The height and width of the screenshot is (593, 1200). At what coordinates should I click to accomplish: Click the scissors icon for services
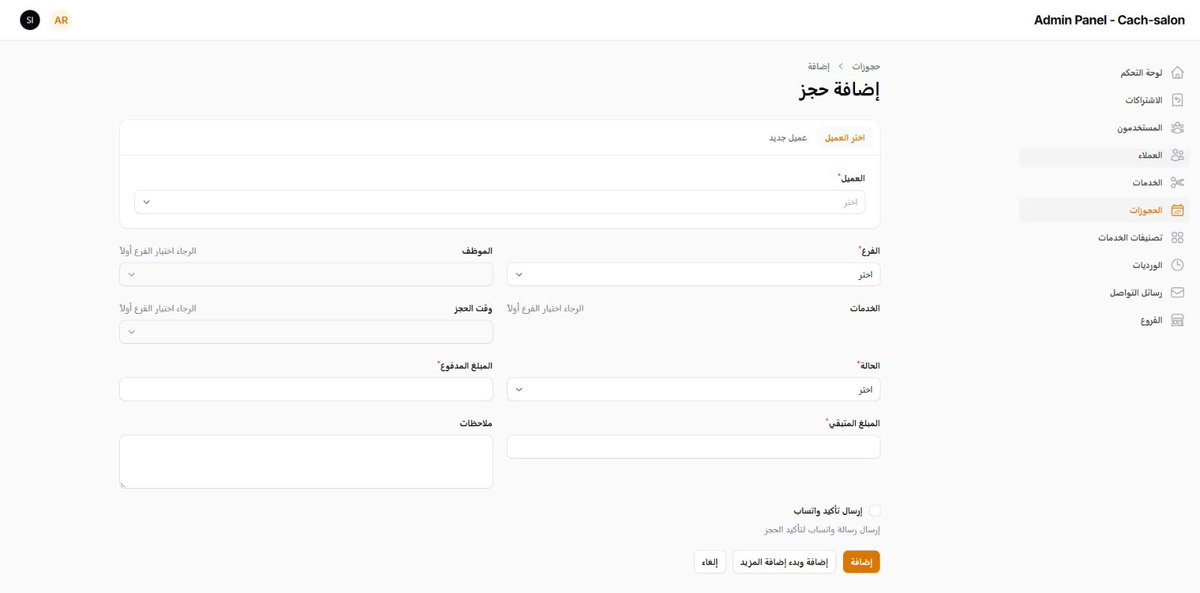pos(1177,183)
